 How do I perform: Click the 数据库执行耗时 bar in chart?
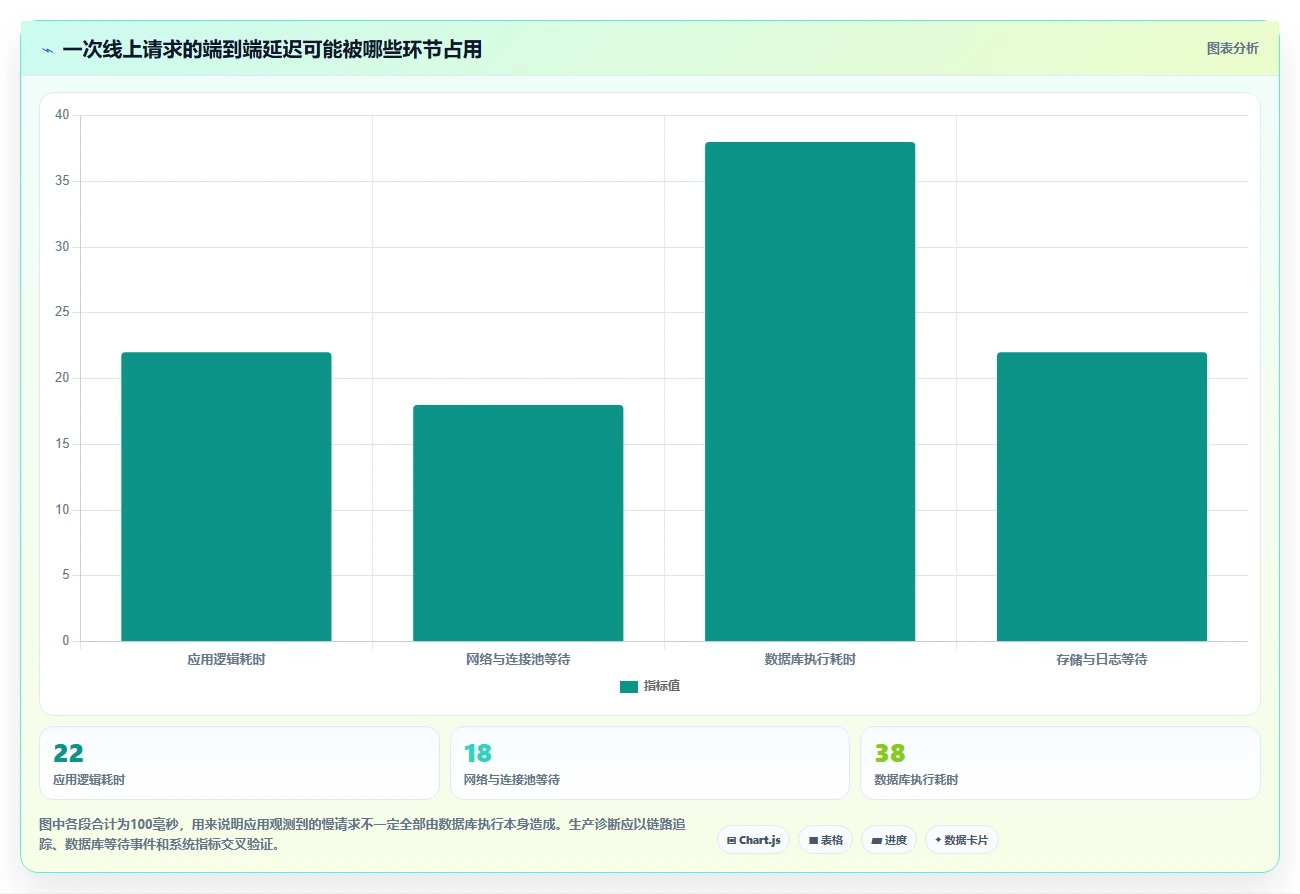(810, 391)
